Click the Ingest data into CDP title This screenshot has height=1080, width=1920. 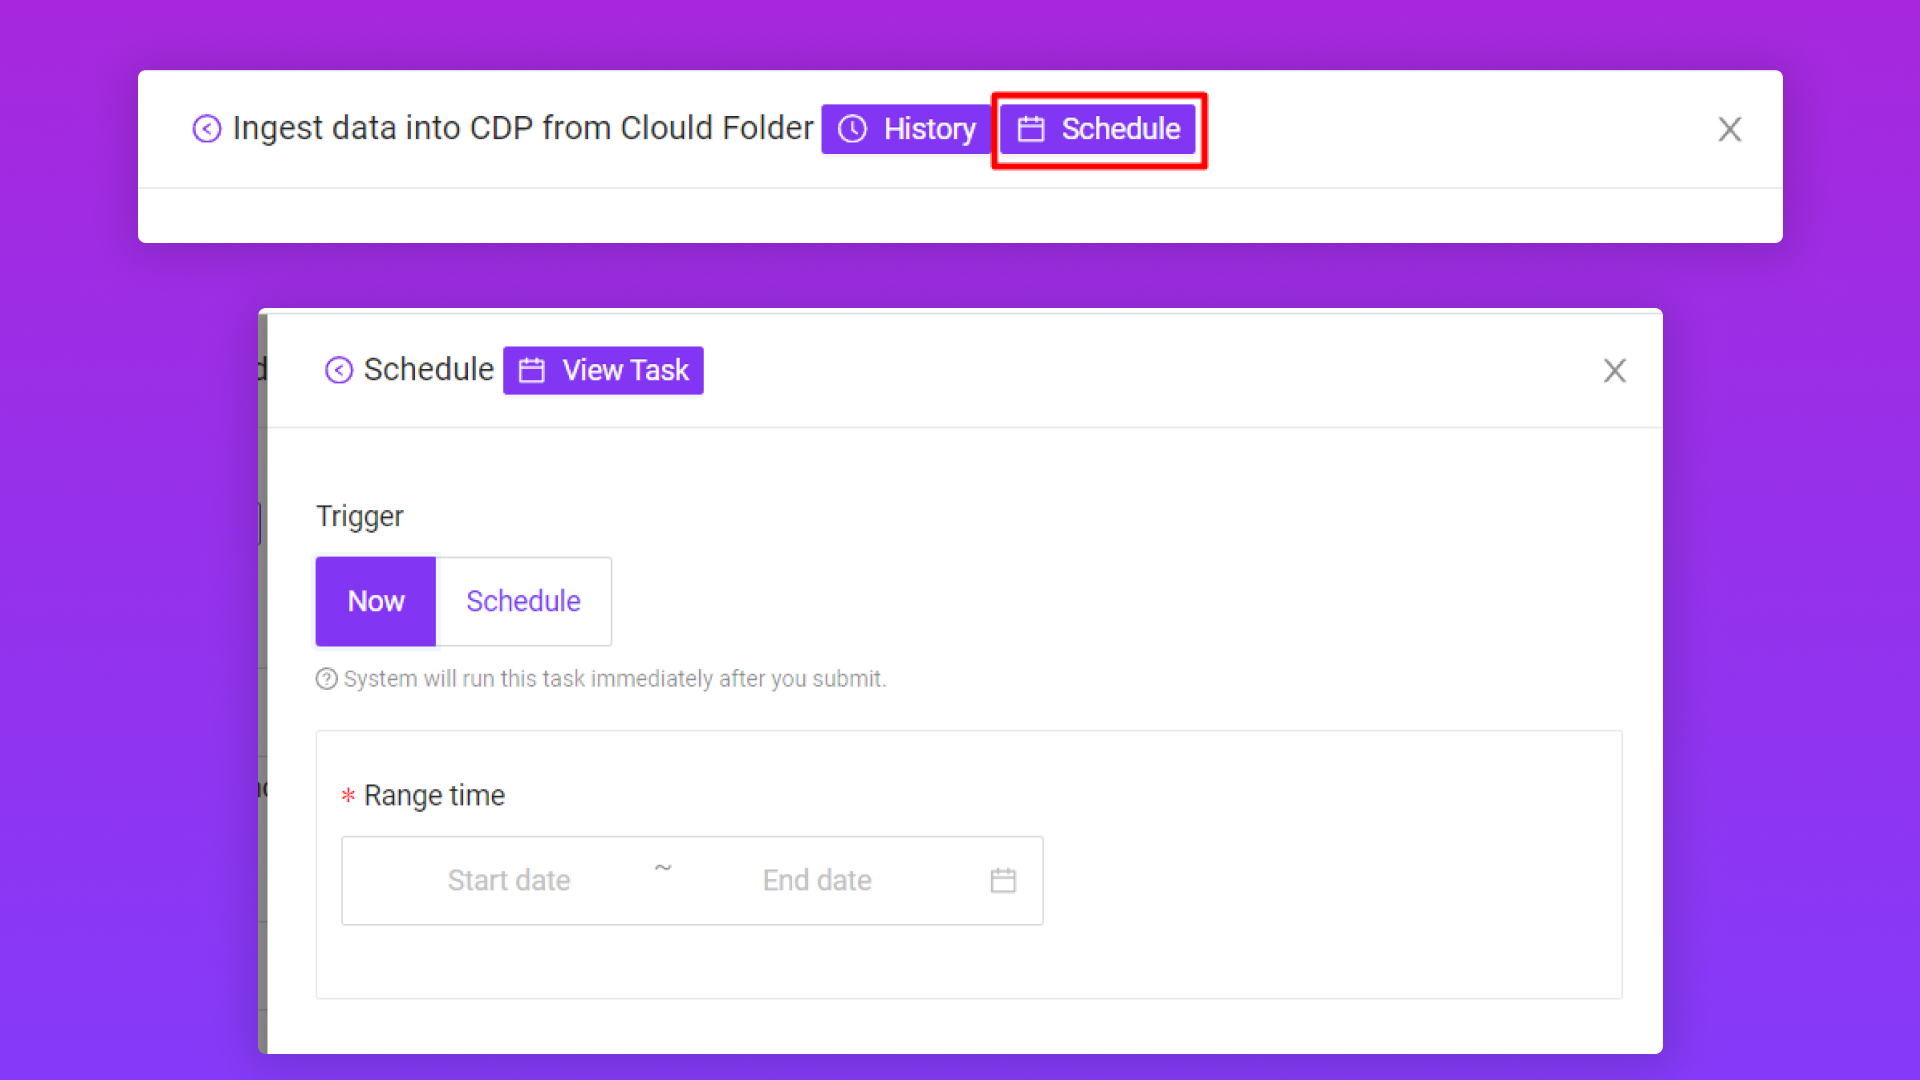pos(522,129)
